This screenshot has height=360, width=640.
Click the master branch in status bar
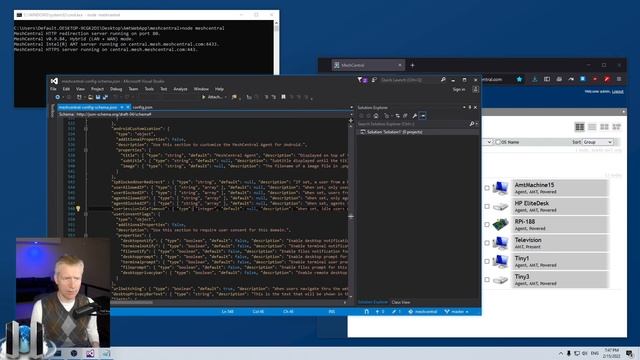pos(457,312)
